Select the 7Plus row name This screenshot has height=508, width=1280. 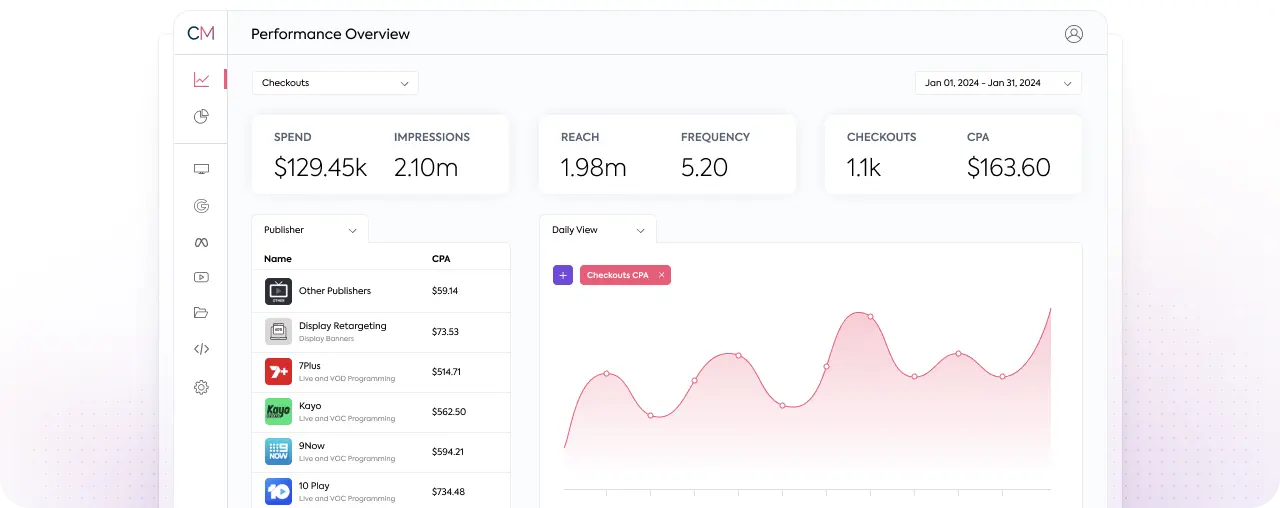point(310,366)
